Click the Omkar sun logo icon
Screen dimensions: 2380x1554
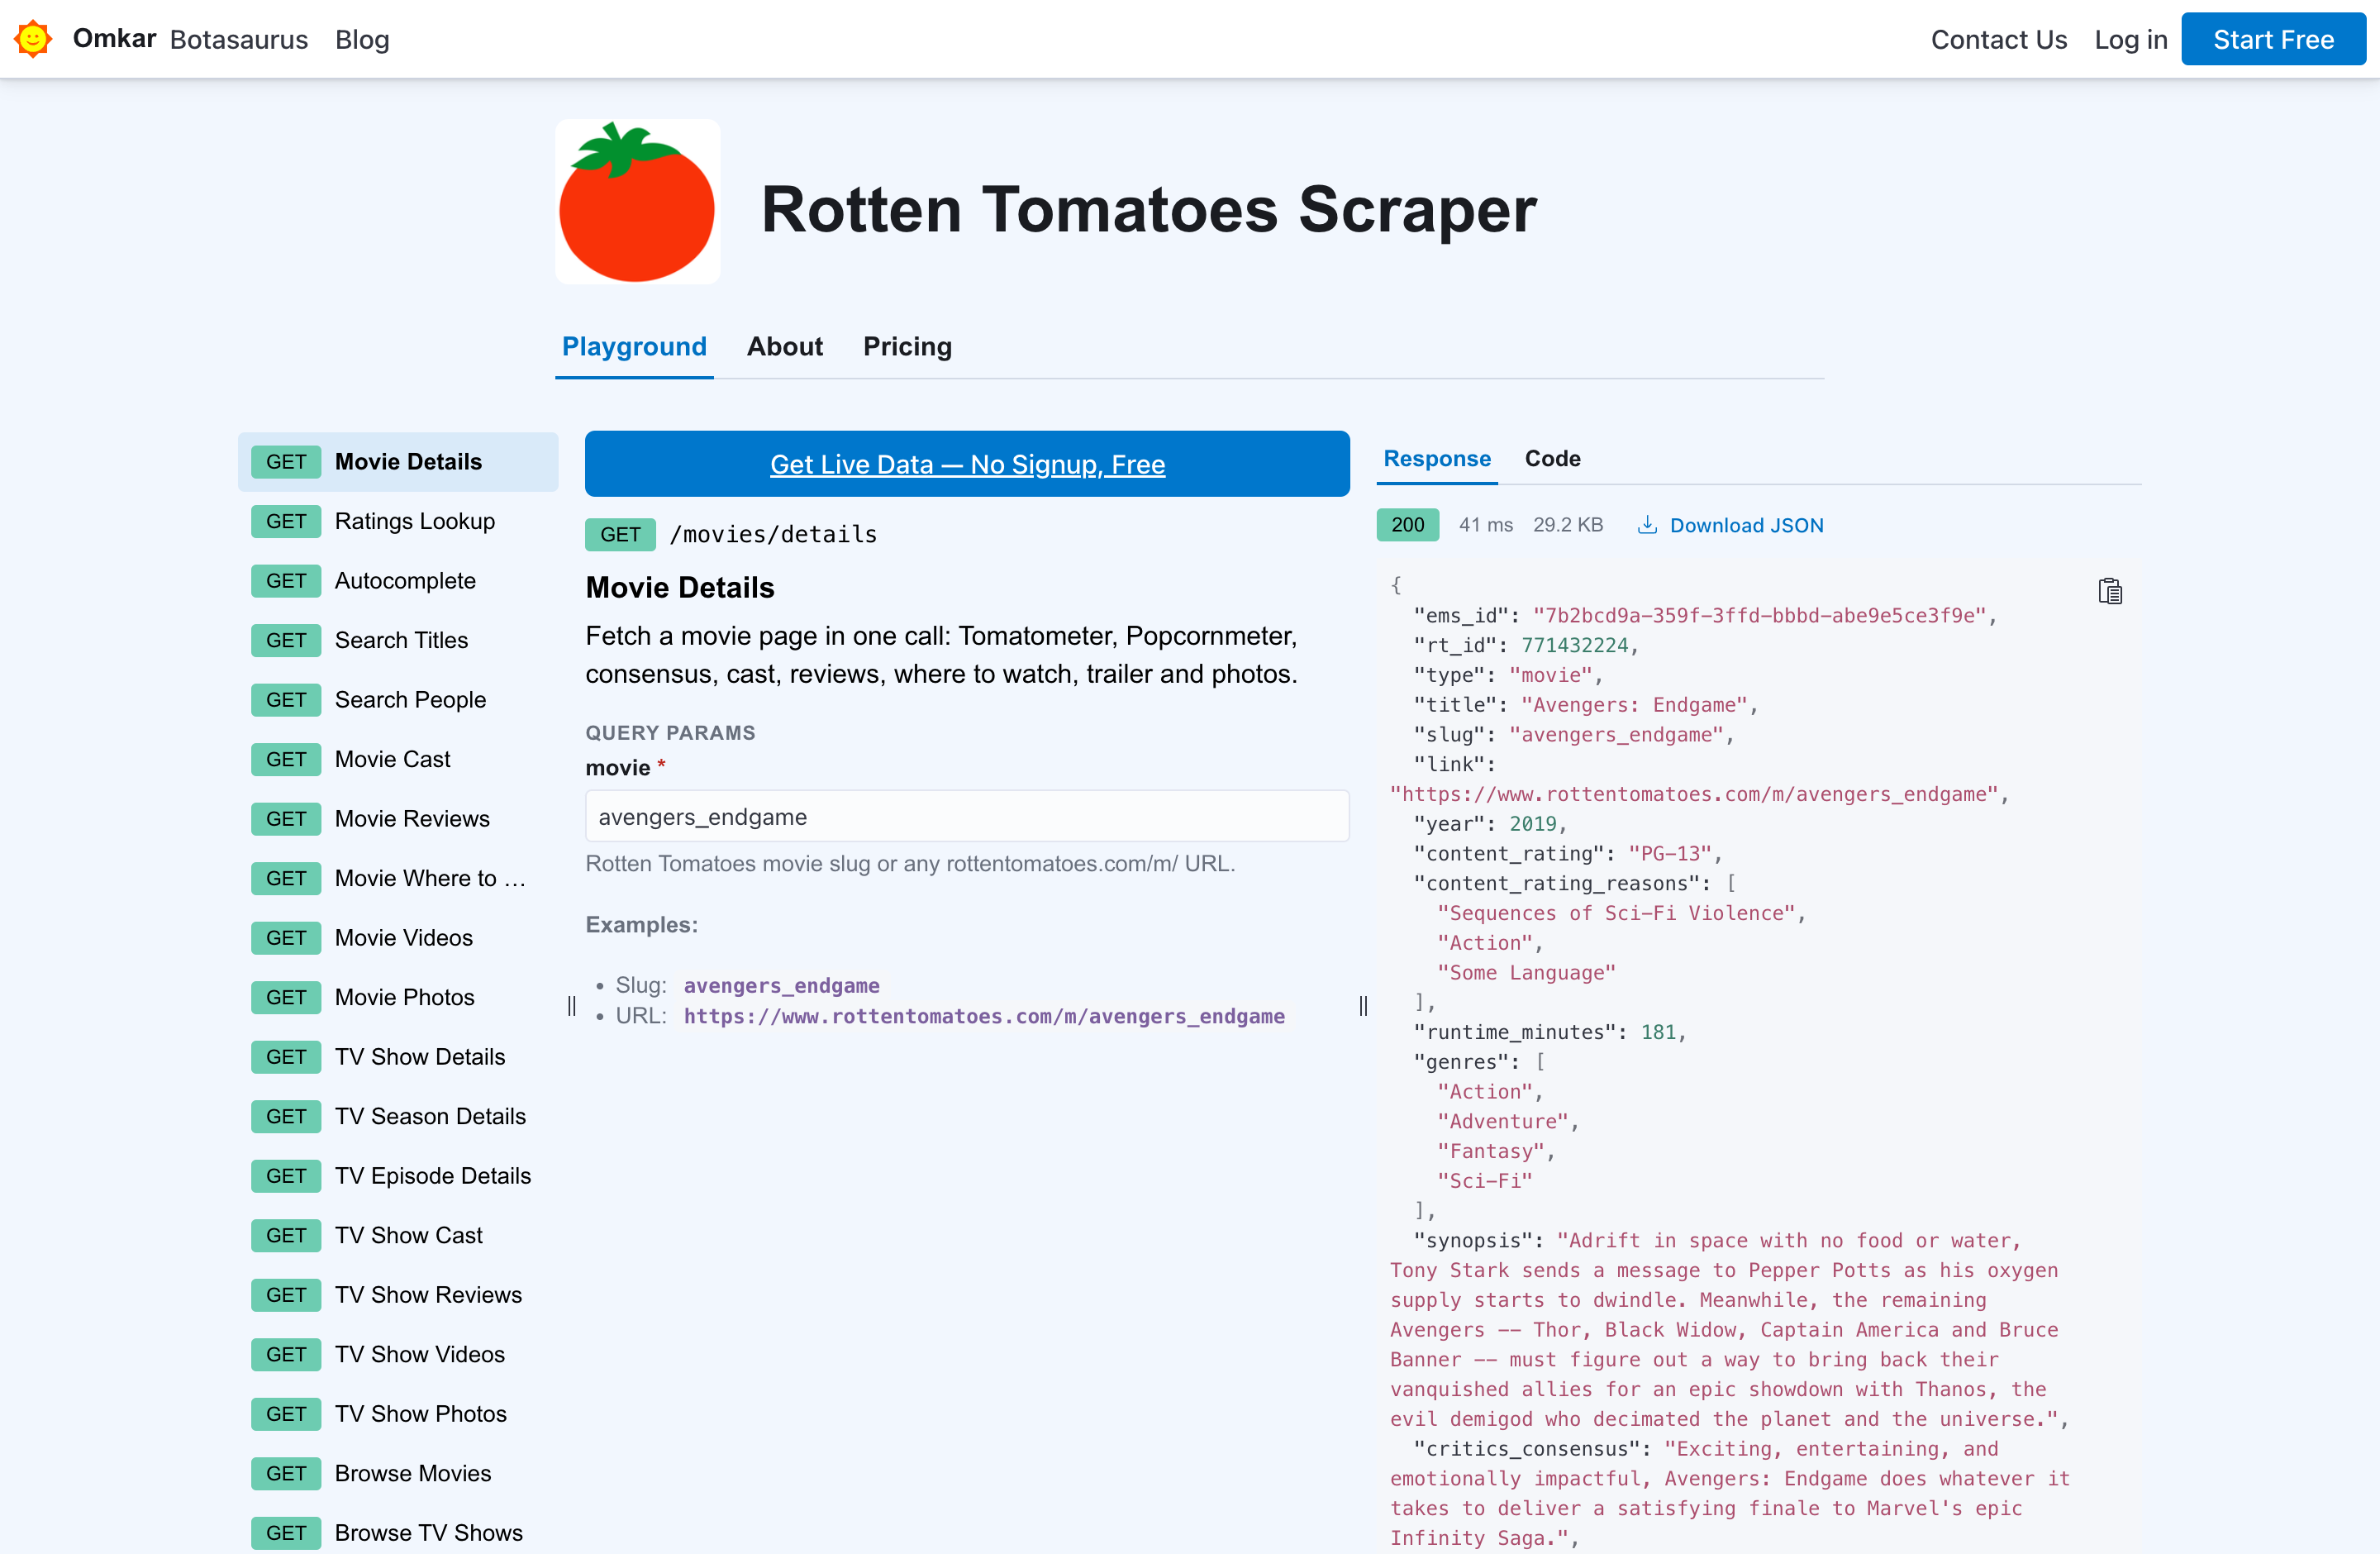[33, 39]
